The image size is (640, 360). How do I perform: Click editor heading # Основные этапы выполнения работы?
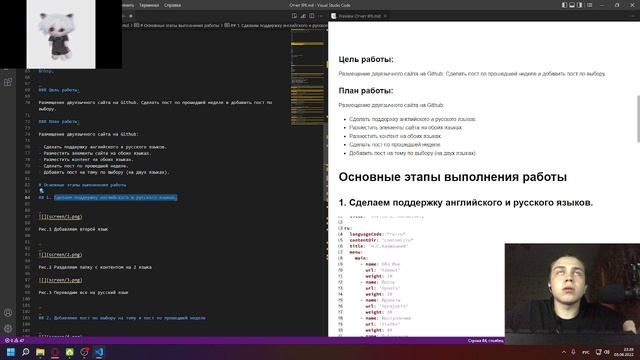point(82,185)
